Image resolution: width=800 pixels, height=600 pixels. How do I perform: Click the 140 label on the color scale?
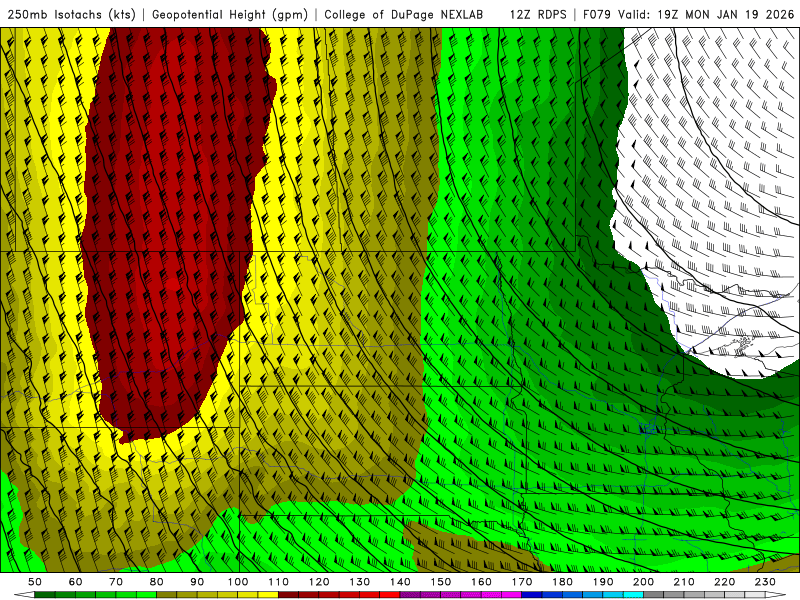pyautogui.click(x=401, y=582)
